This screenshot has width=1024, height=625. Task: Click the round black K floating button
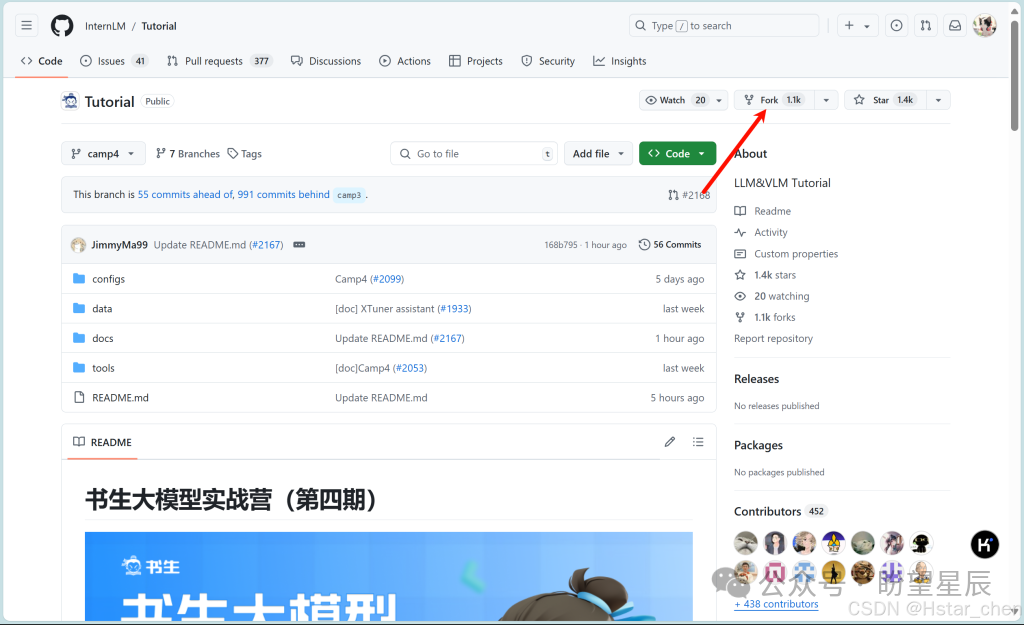pyautogui.click(x=984, y=544)
